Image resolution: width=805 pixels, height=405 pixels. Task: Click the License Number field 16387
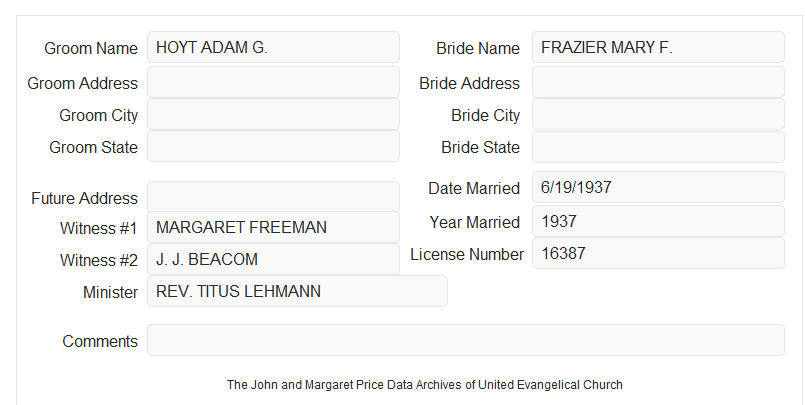tap(658, 253)
